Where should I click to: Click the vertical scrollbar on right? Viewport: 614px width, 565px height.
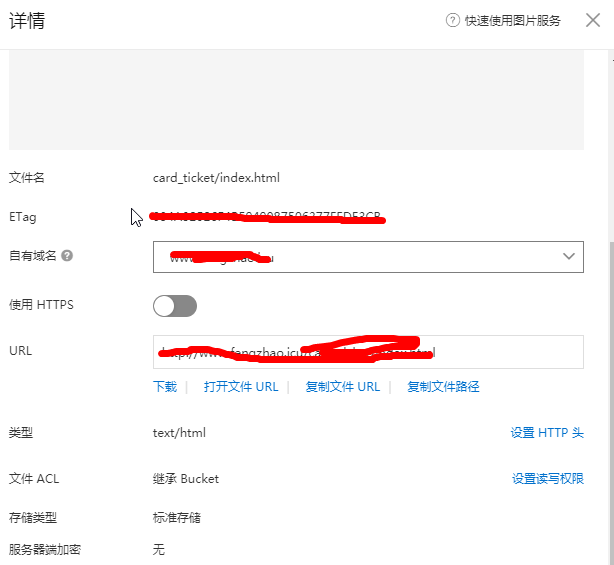click(x=611, y=403)
